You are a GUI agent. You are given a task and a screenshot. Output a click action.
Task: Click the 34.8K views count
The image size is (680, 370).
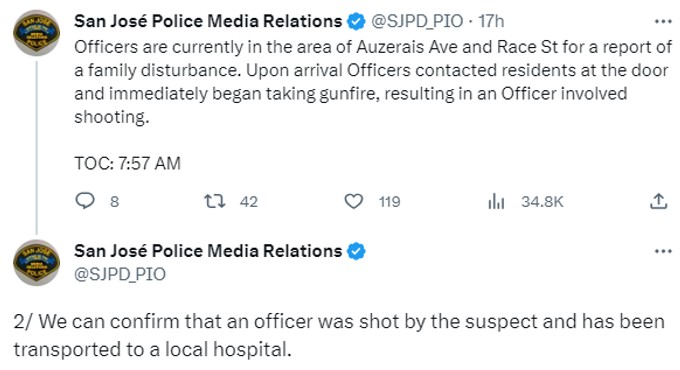[x=542, y=202]
